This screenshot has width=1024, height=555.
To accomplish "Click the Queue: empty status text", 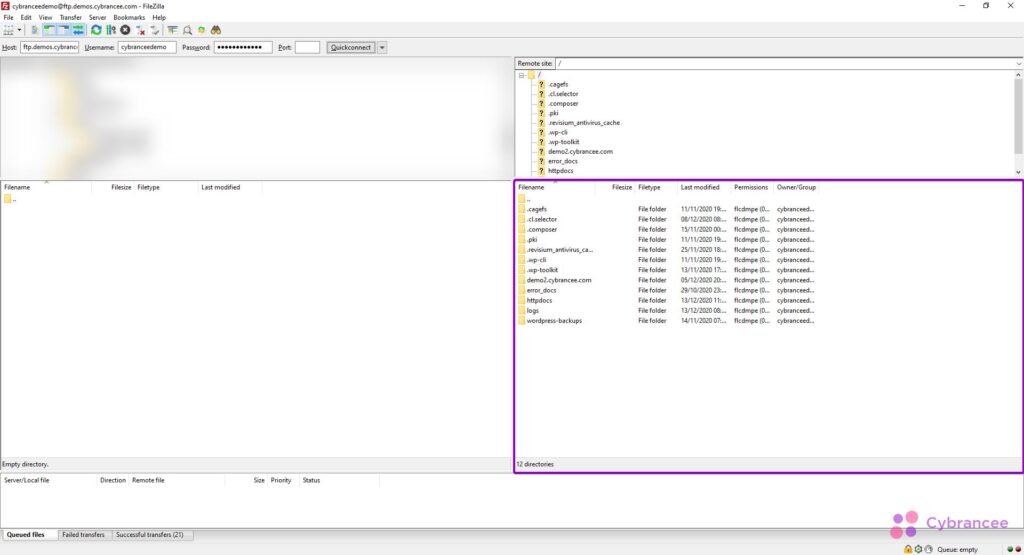I will (x=957, y=550).
